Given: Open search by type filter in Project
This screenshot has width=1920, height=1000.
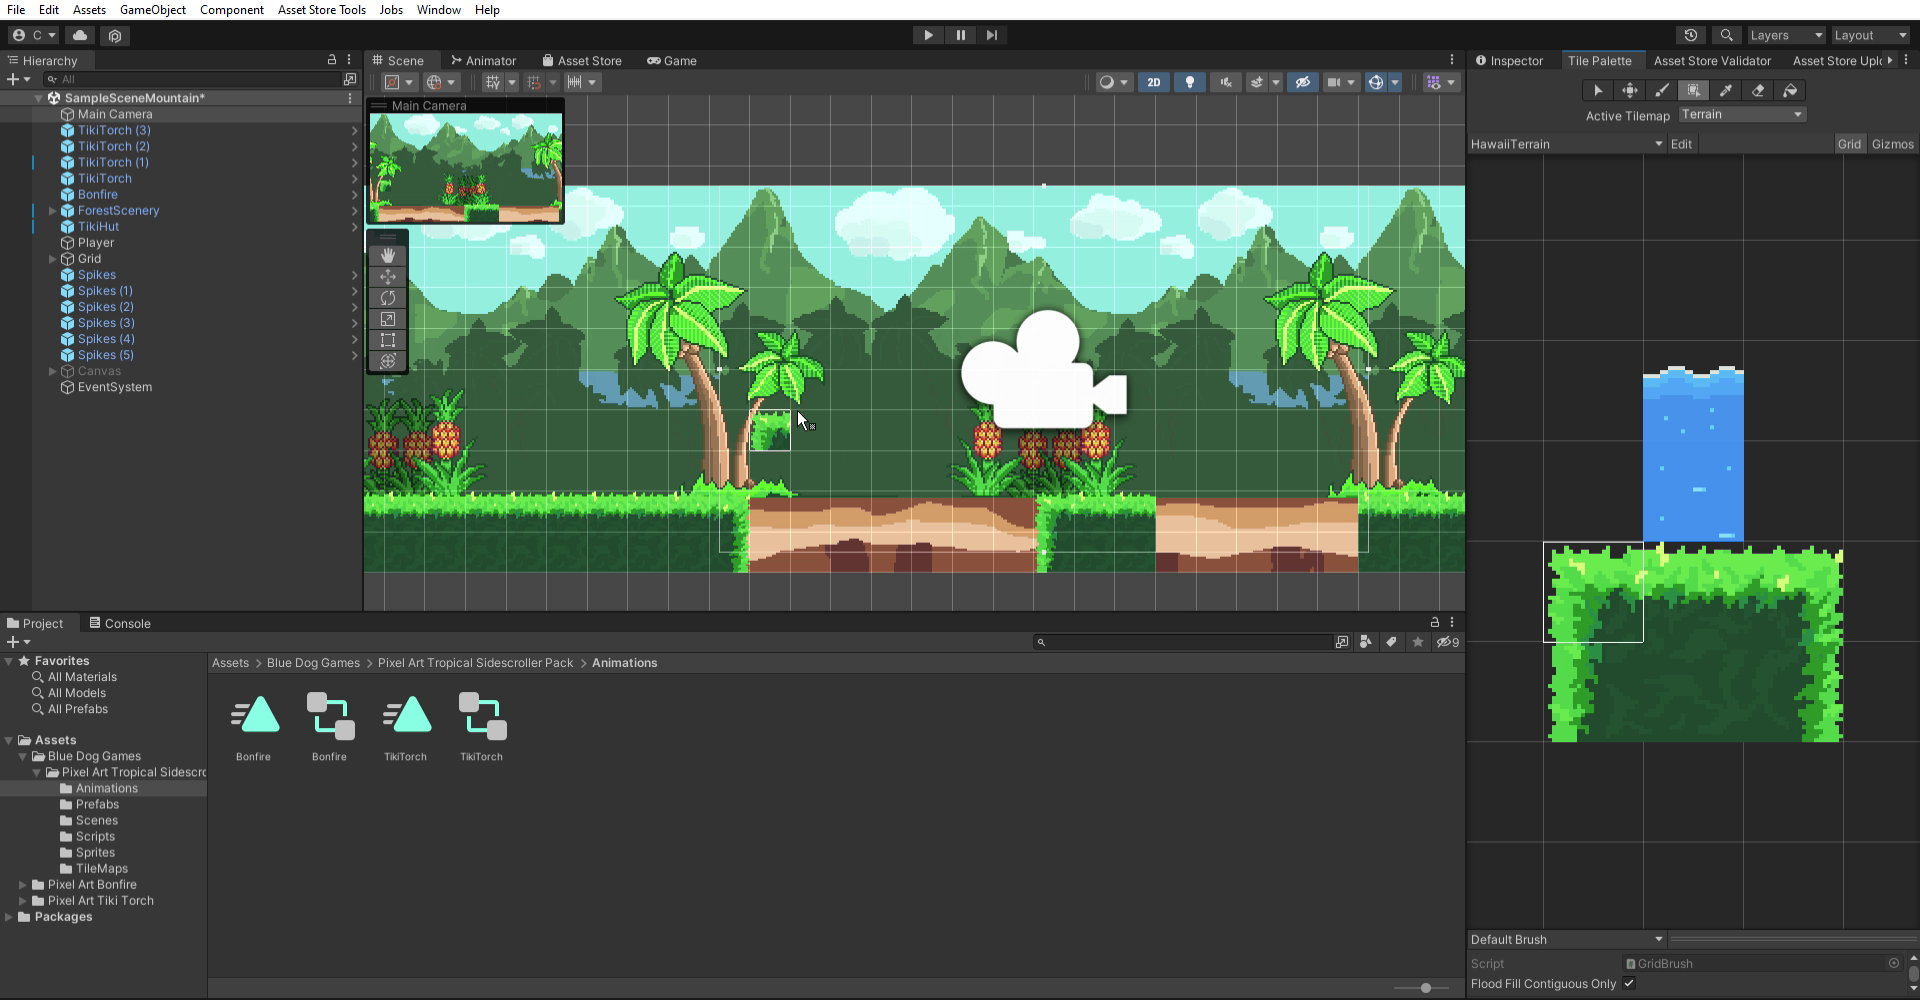Looking at the screenshot, I should point(1366,642).
